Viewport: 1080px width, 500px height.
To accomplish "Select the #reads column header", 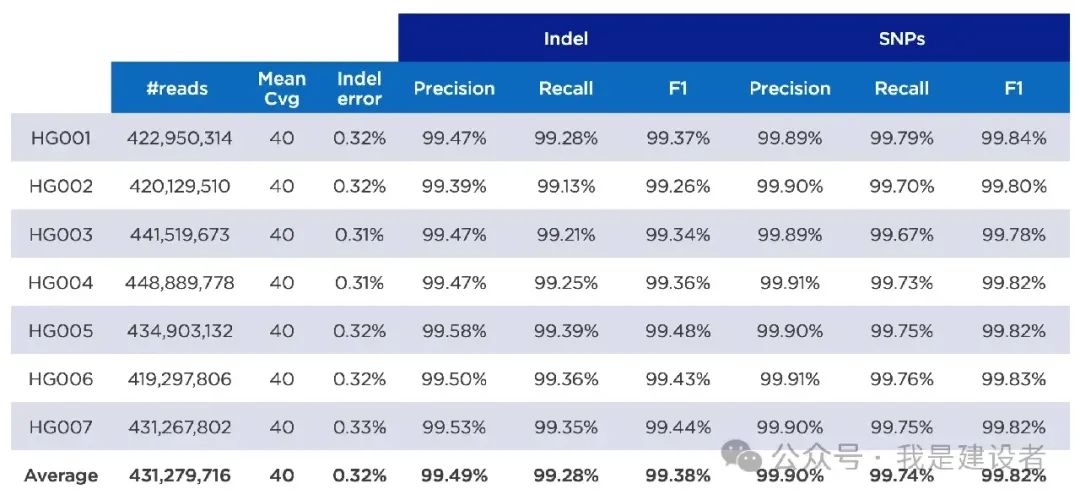I will point(177,88).
